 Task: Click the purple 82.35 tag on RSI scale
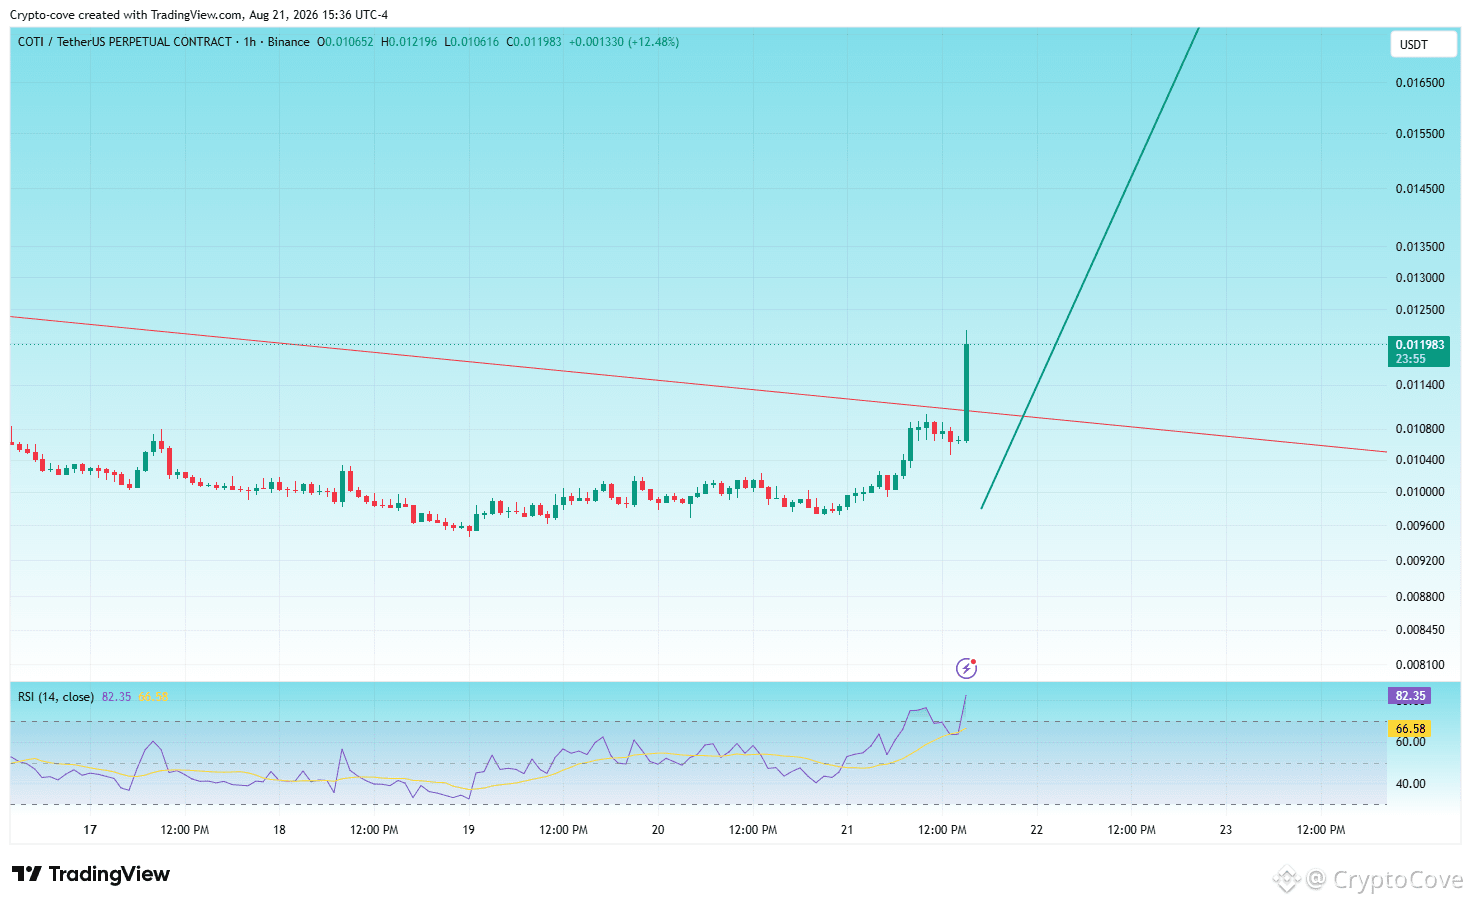coord(1410,696)
